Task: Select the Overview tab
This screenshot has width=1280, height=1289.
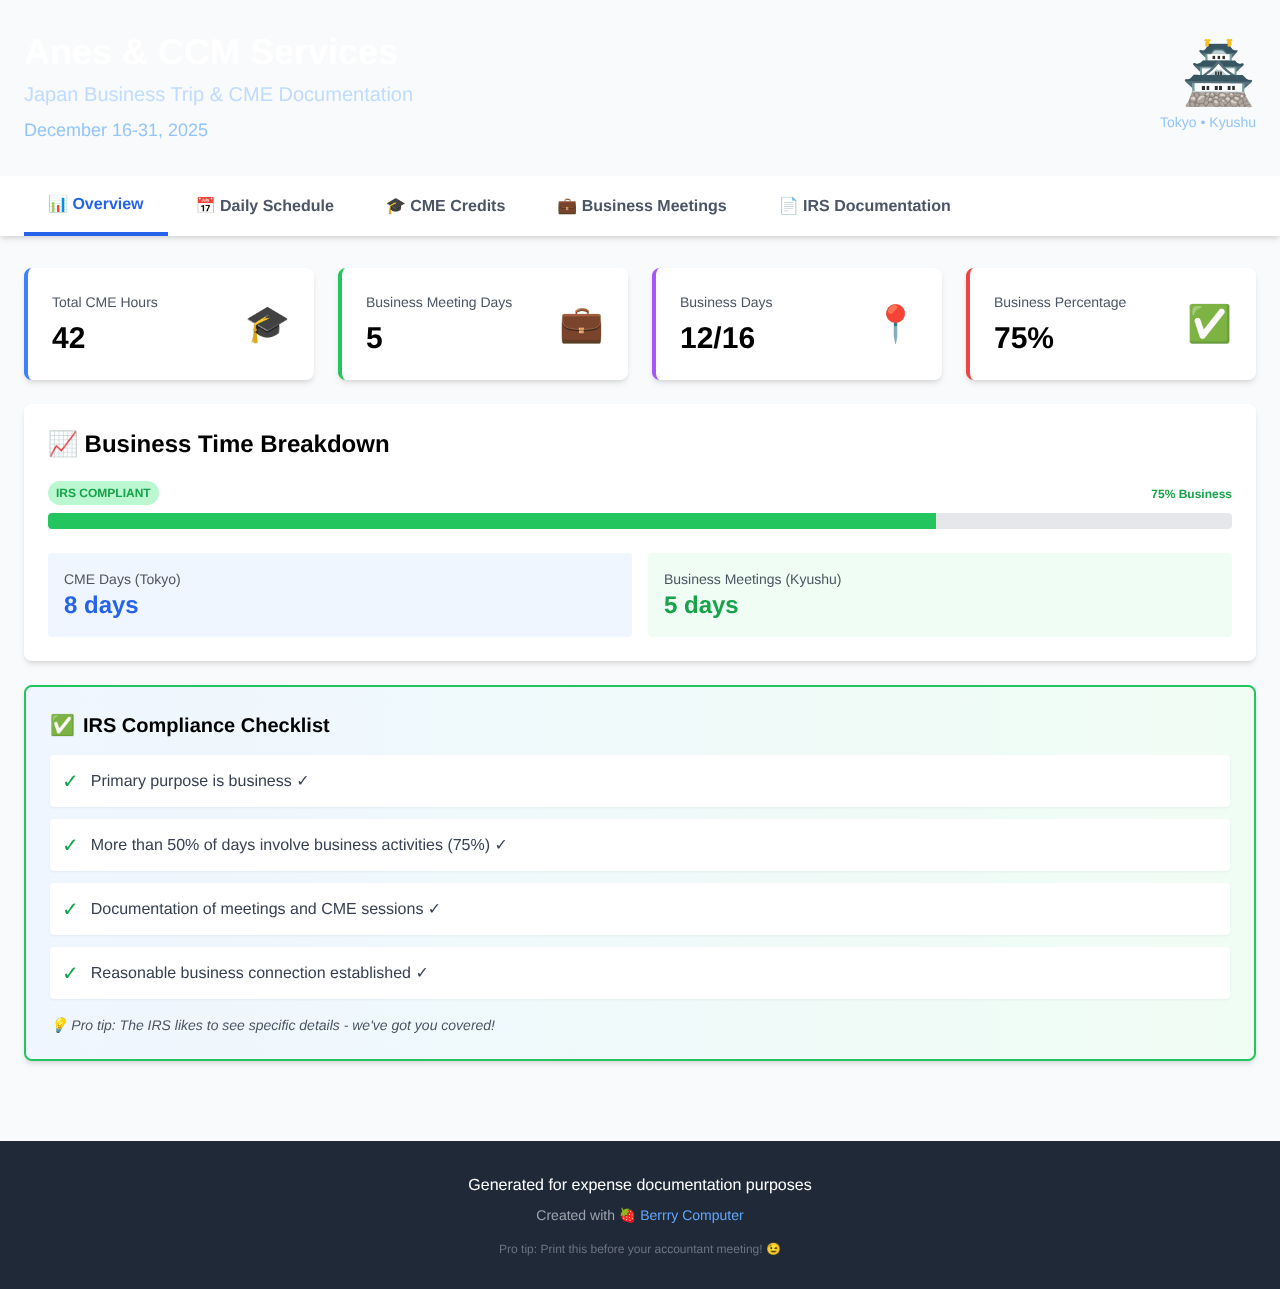Action: tap(96, 205)
